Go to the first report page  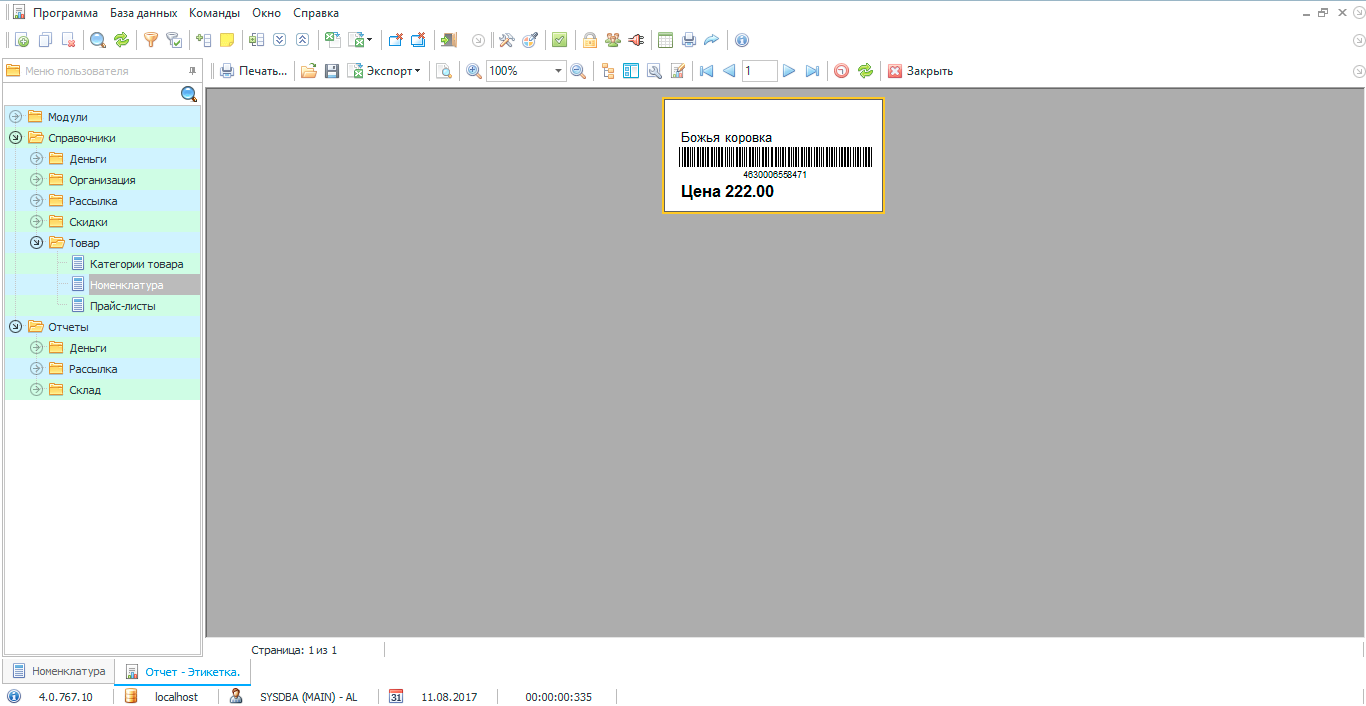[x=706, y=71]
